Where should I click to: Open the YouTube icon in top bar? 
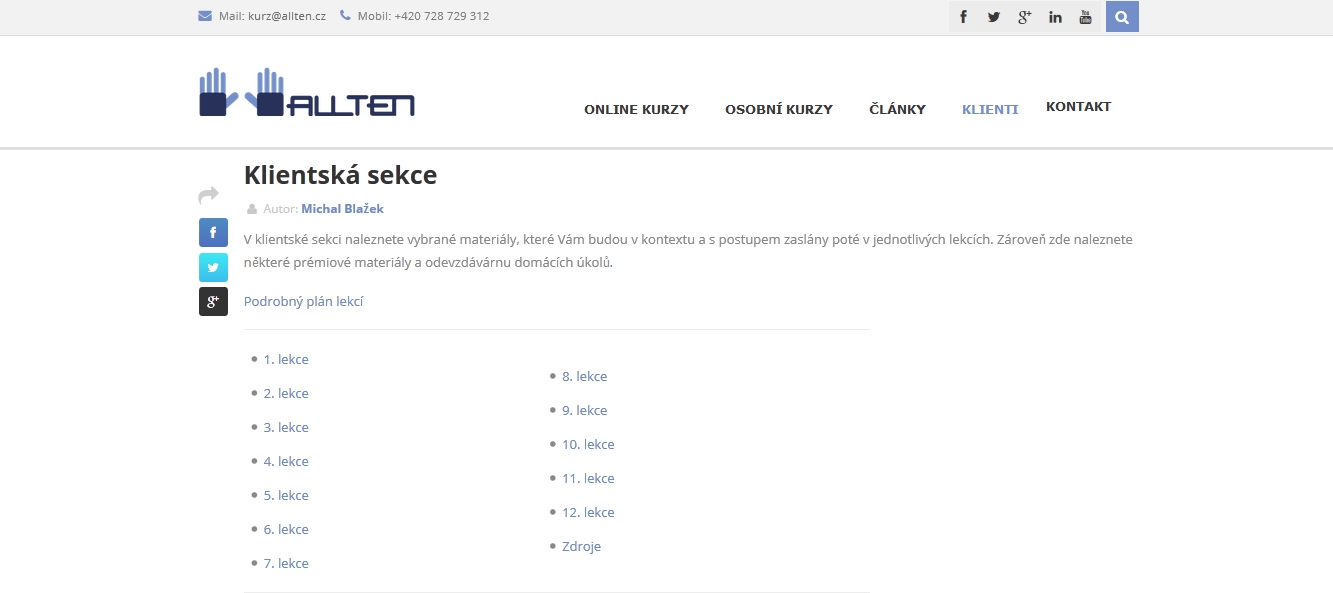coord(1085,17)
